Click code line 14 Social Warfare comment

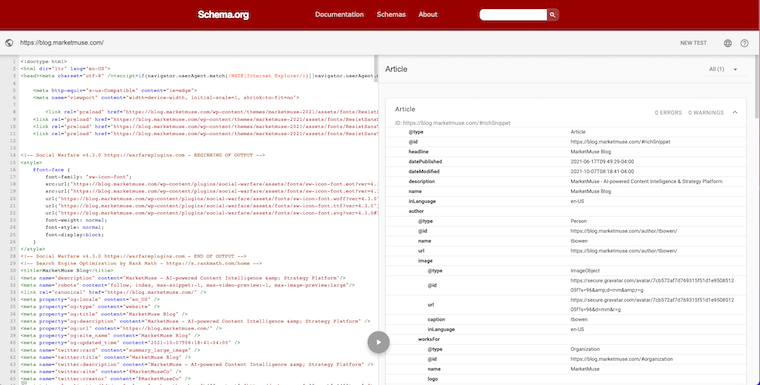[x=142, y=155]
